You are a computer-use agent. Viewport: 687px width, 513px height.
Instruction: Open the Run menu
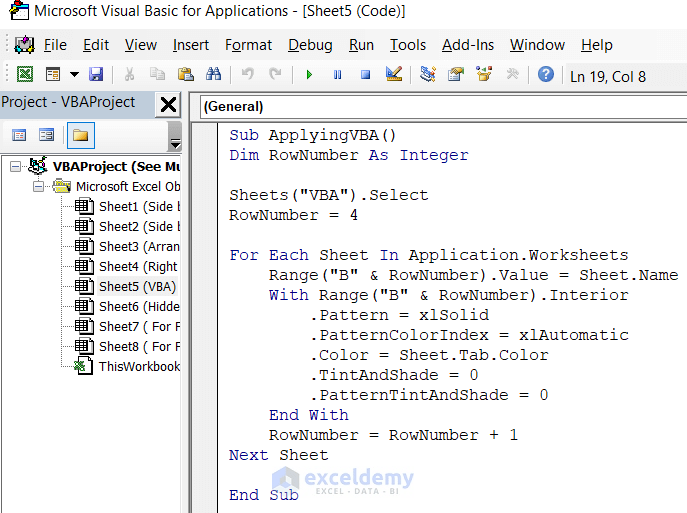[x=361, y=45]
